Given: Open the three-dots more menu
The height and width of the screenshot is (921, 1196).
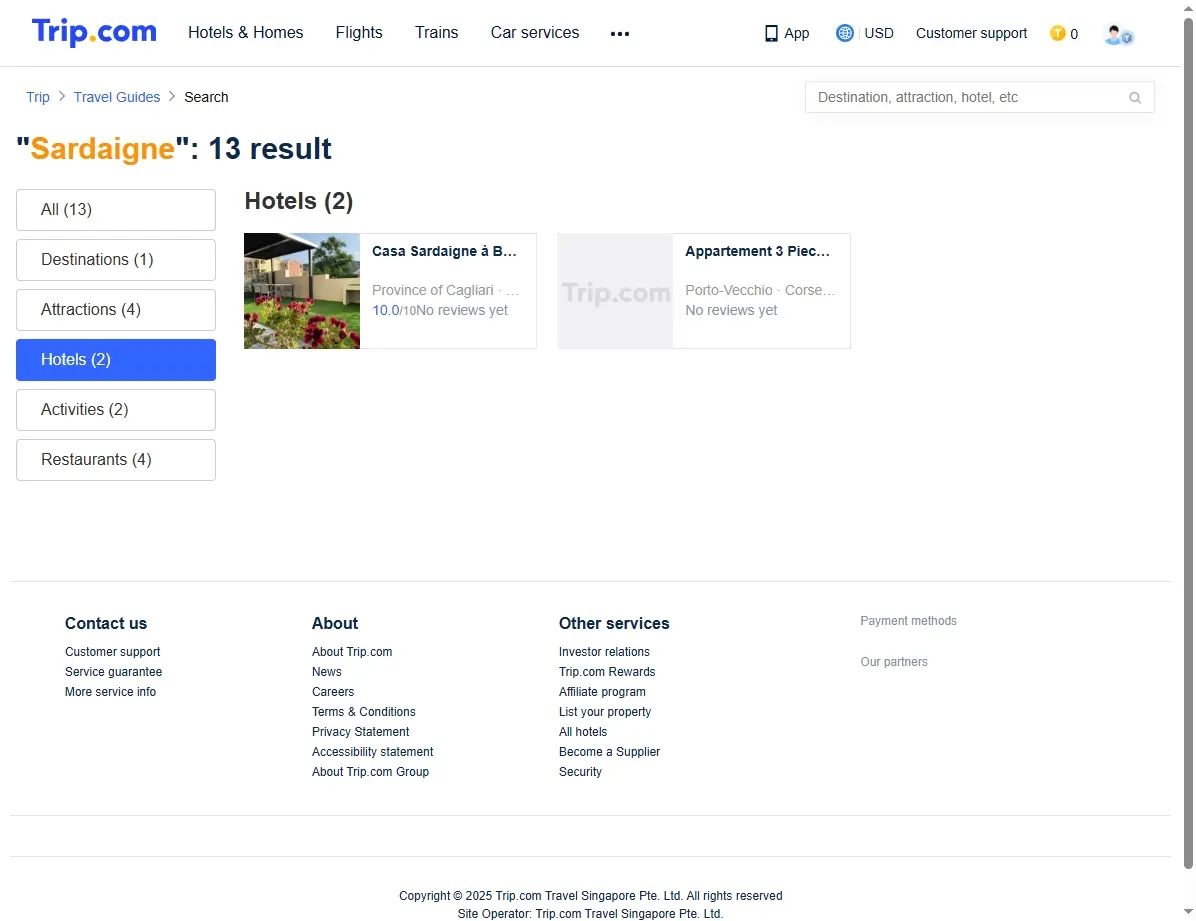Looking at the screenshot, I should [620, 34].
